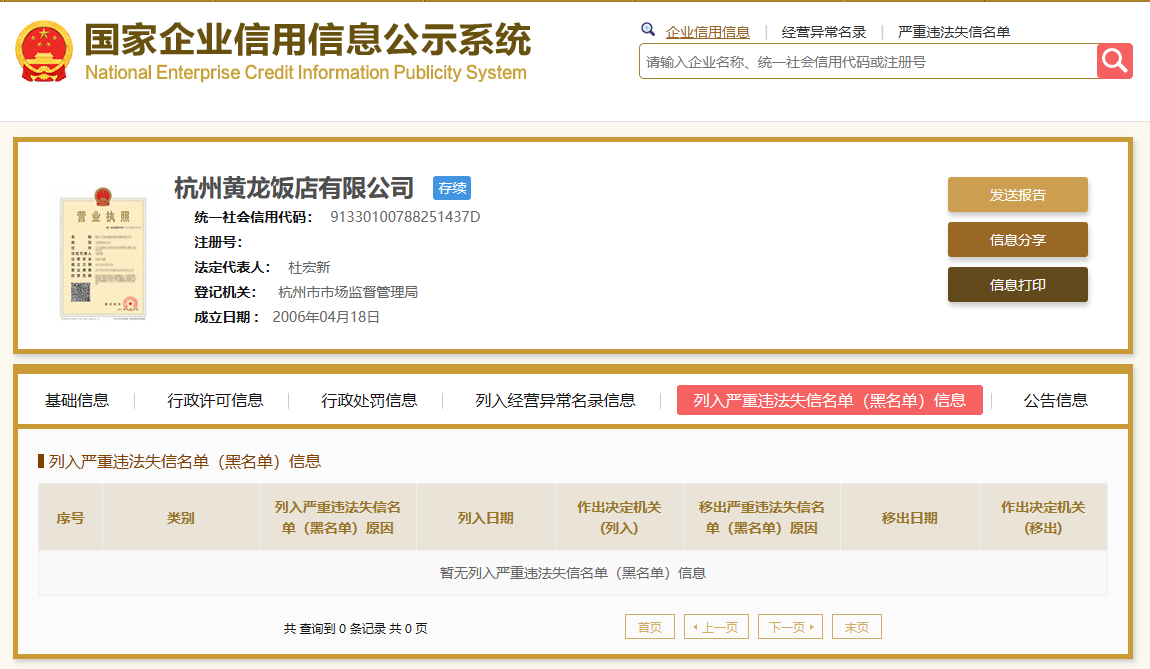Screen dimensions: 1150x669
Task: Click the 信息打印 button
Action: [x=1017, y=285]
